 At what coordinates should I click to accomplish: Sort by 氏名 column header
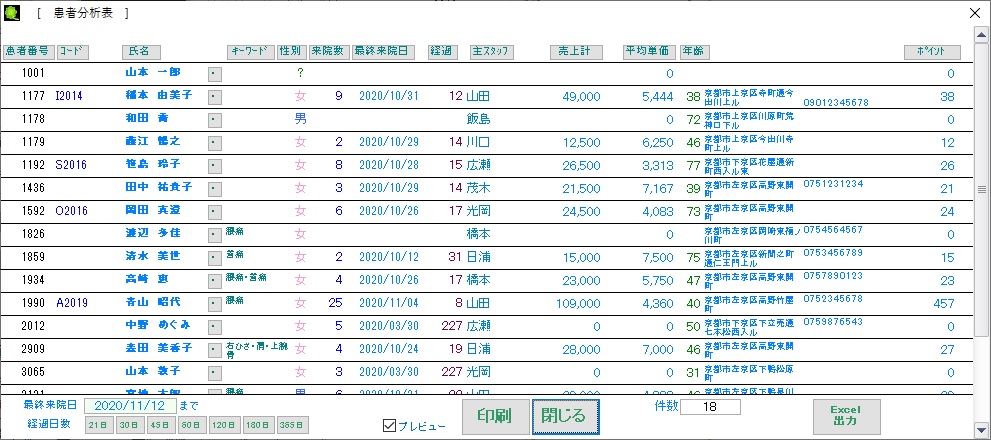click(142, 52)
